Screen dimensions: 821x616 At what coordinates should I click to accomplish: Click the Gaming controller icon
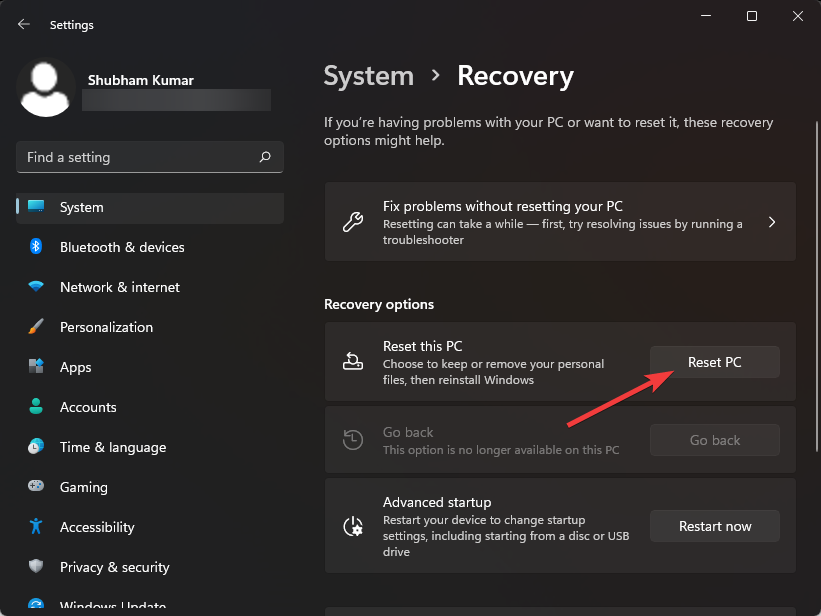pyautogui.click(x=36, y=486)
